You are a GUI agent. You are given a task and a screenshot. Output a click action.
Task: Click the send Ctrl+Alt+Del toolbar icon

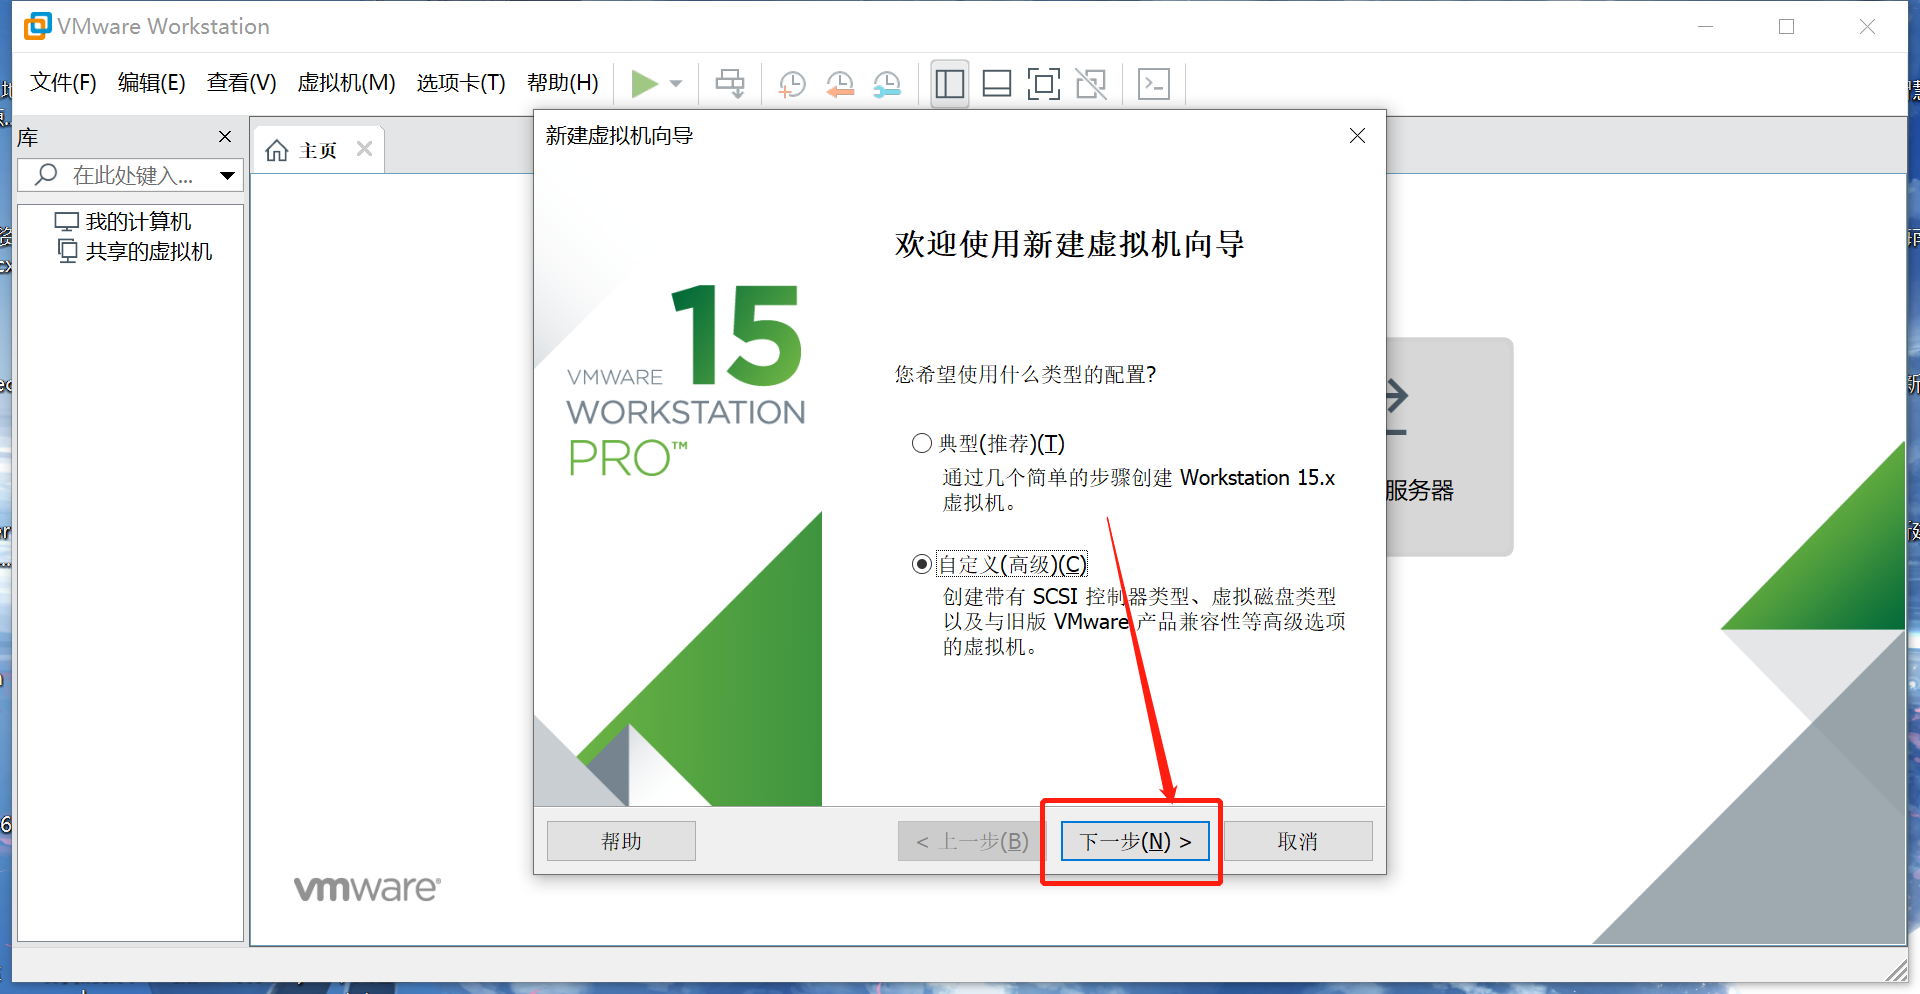[730, 84]
